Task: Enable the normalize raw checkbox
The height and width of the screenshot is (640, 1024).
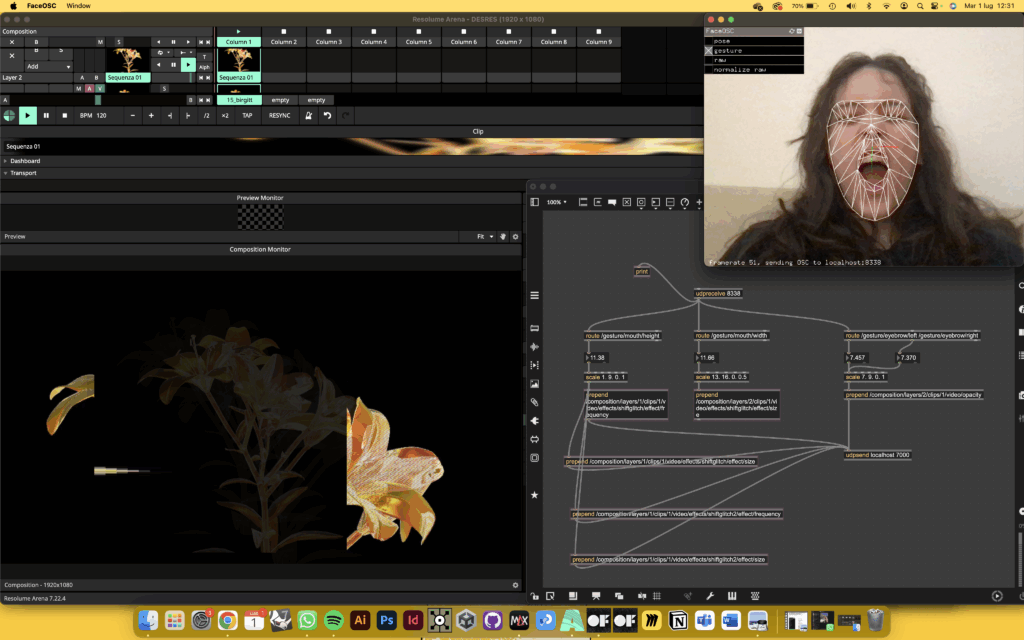Action: point(709,69)
